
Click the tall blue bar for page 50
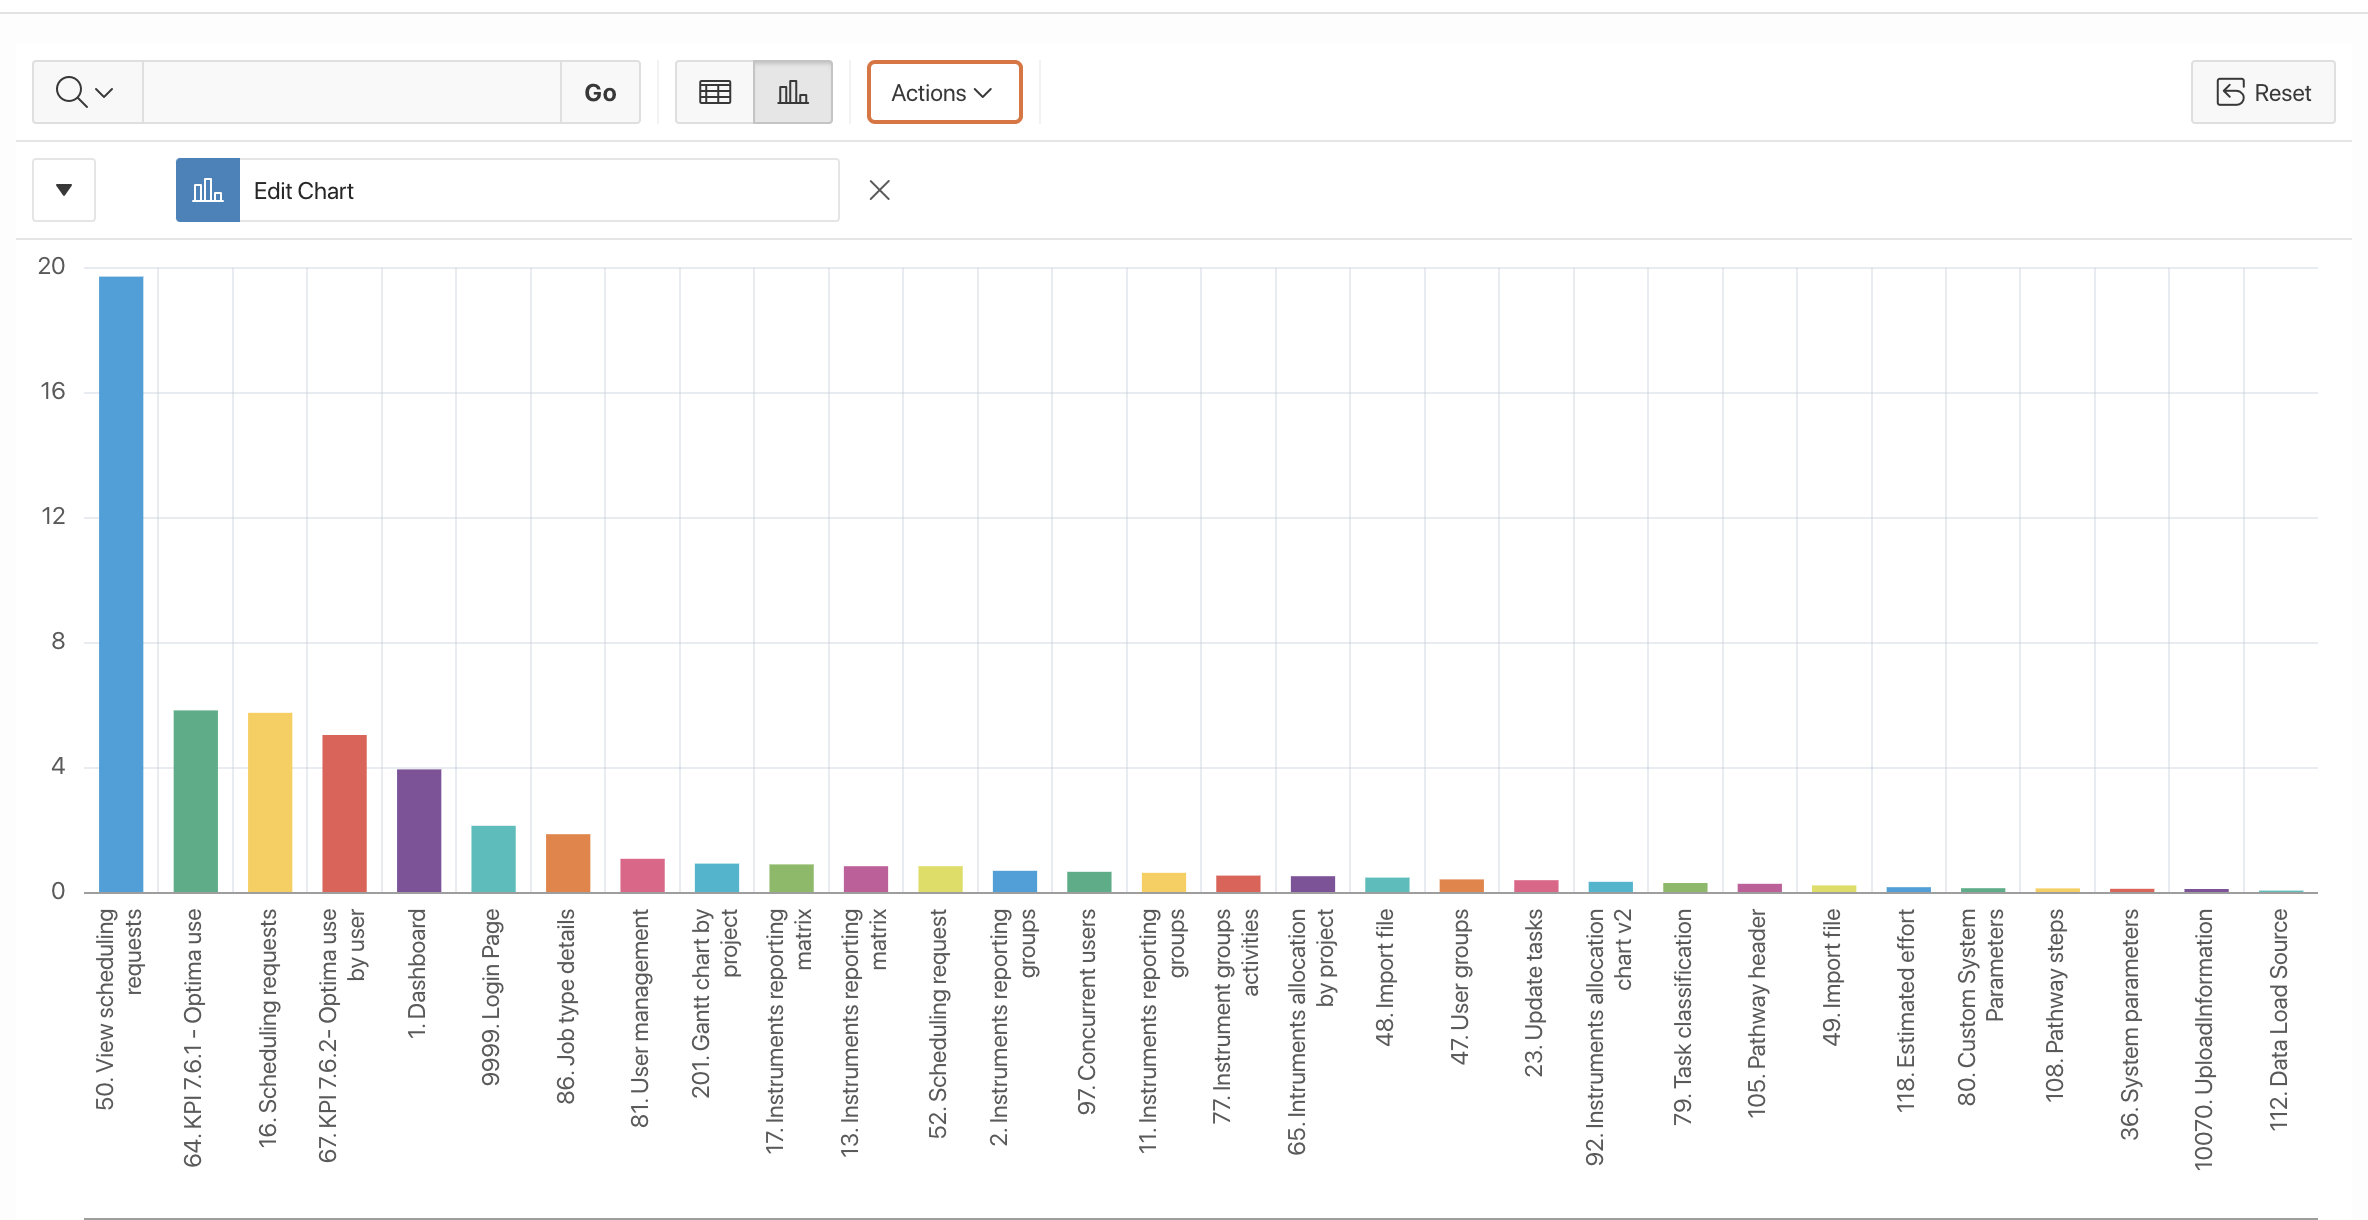121,584
